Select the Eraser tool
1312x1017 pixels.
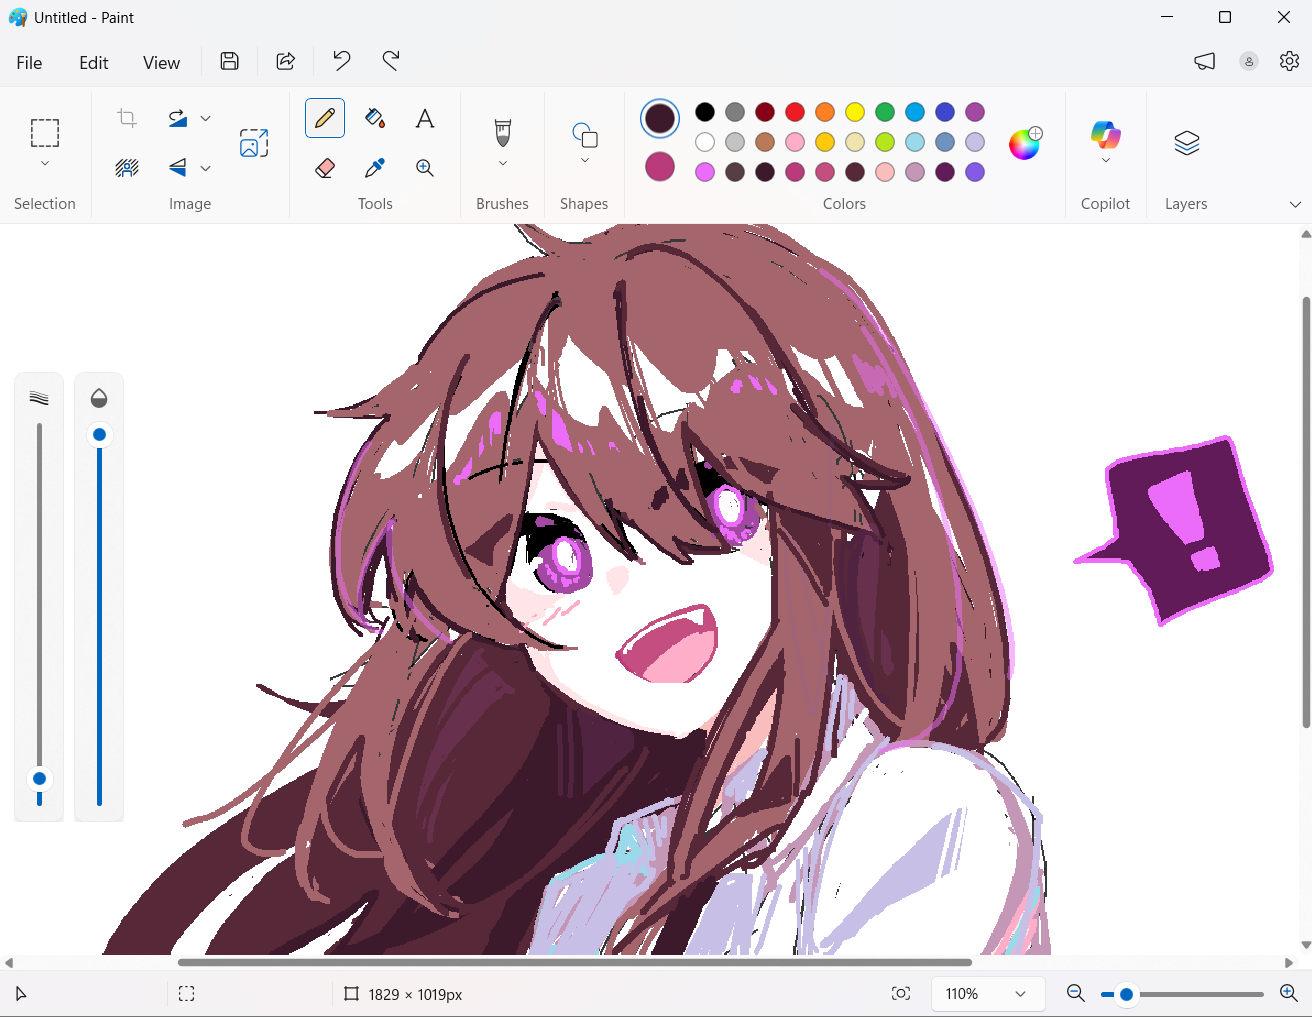(325, 168)
